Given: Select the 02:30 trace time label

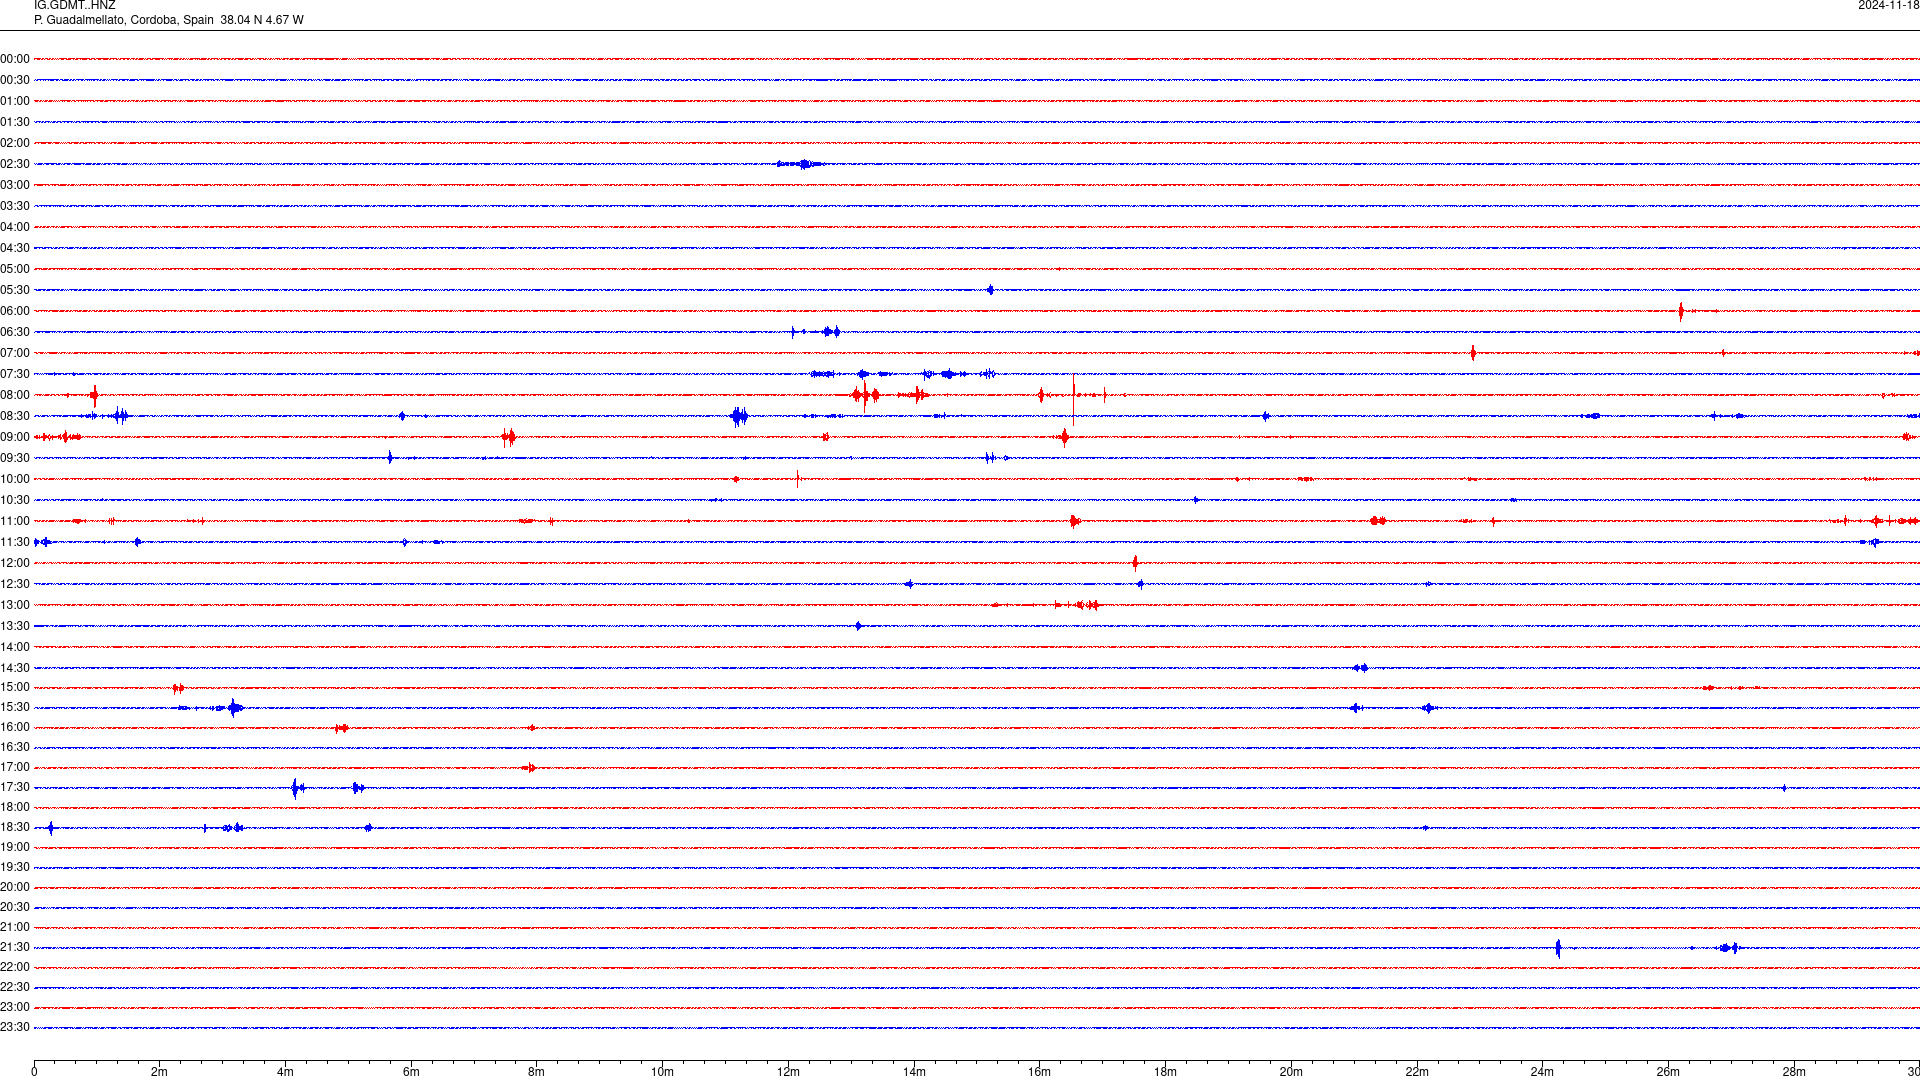Looking at the screenshot, I should click(15, 164).
